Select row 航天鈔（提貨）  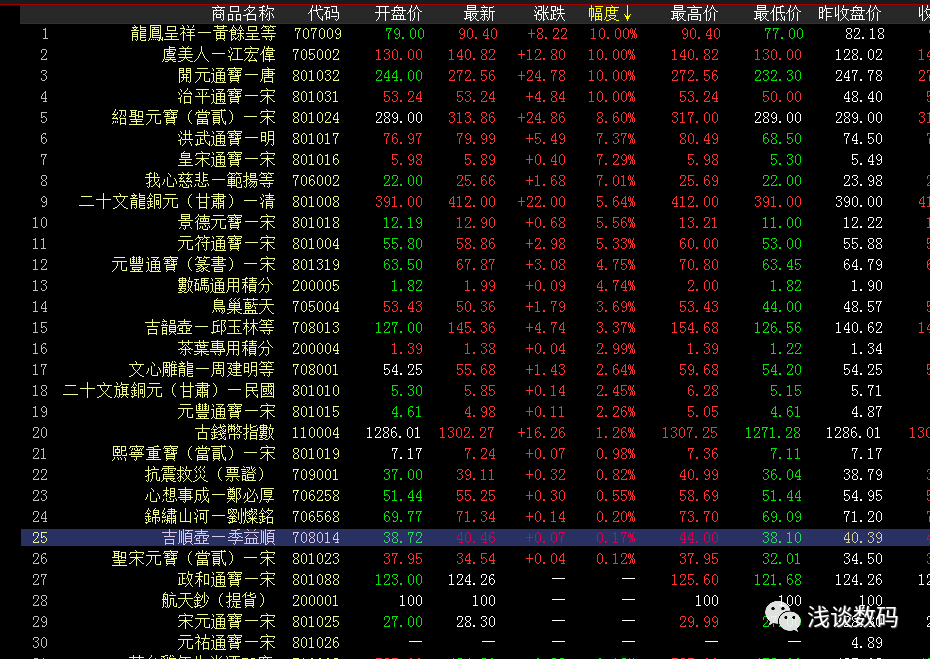[474, 600]
